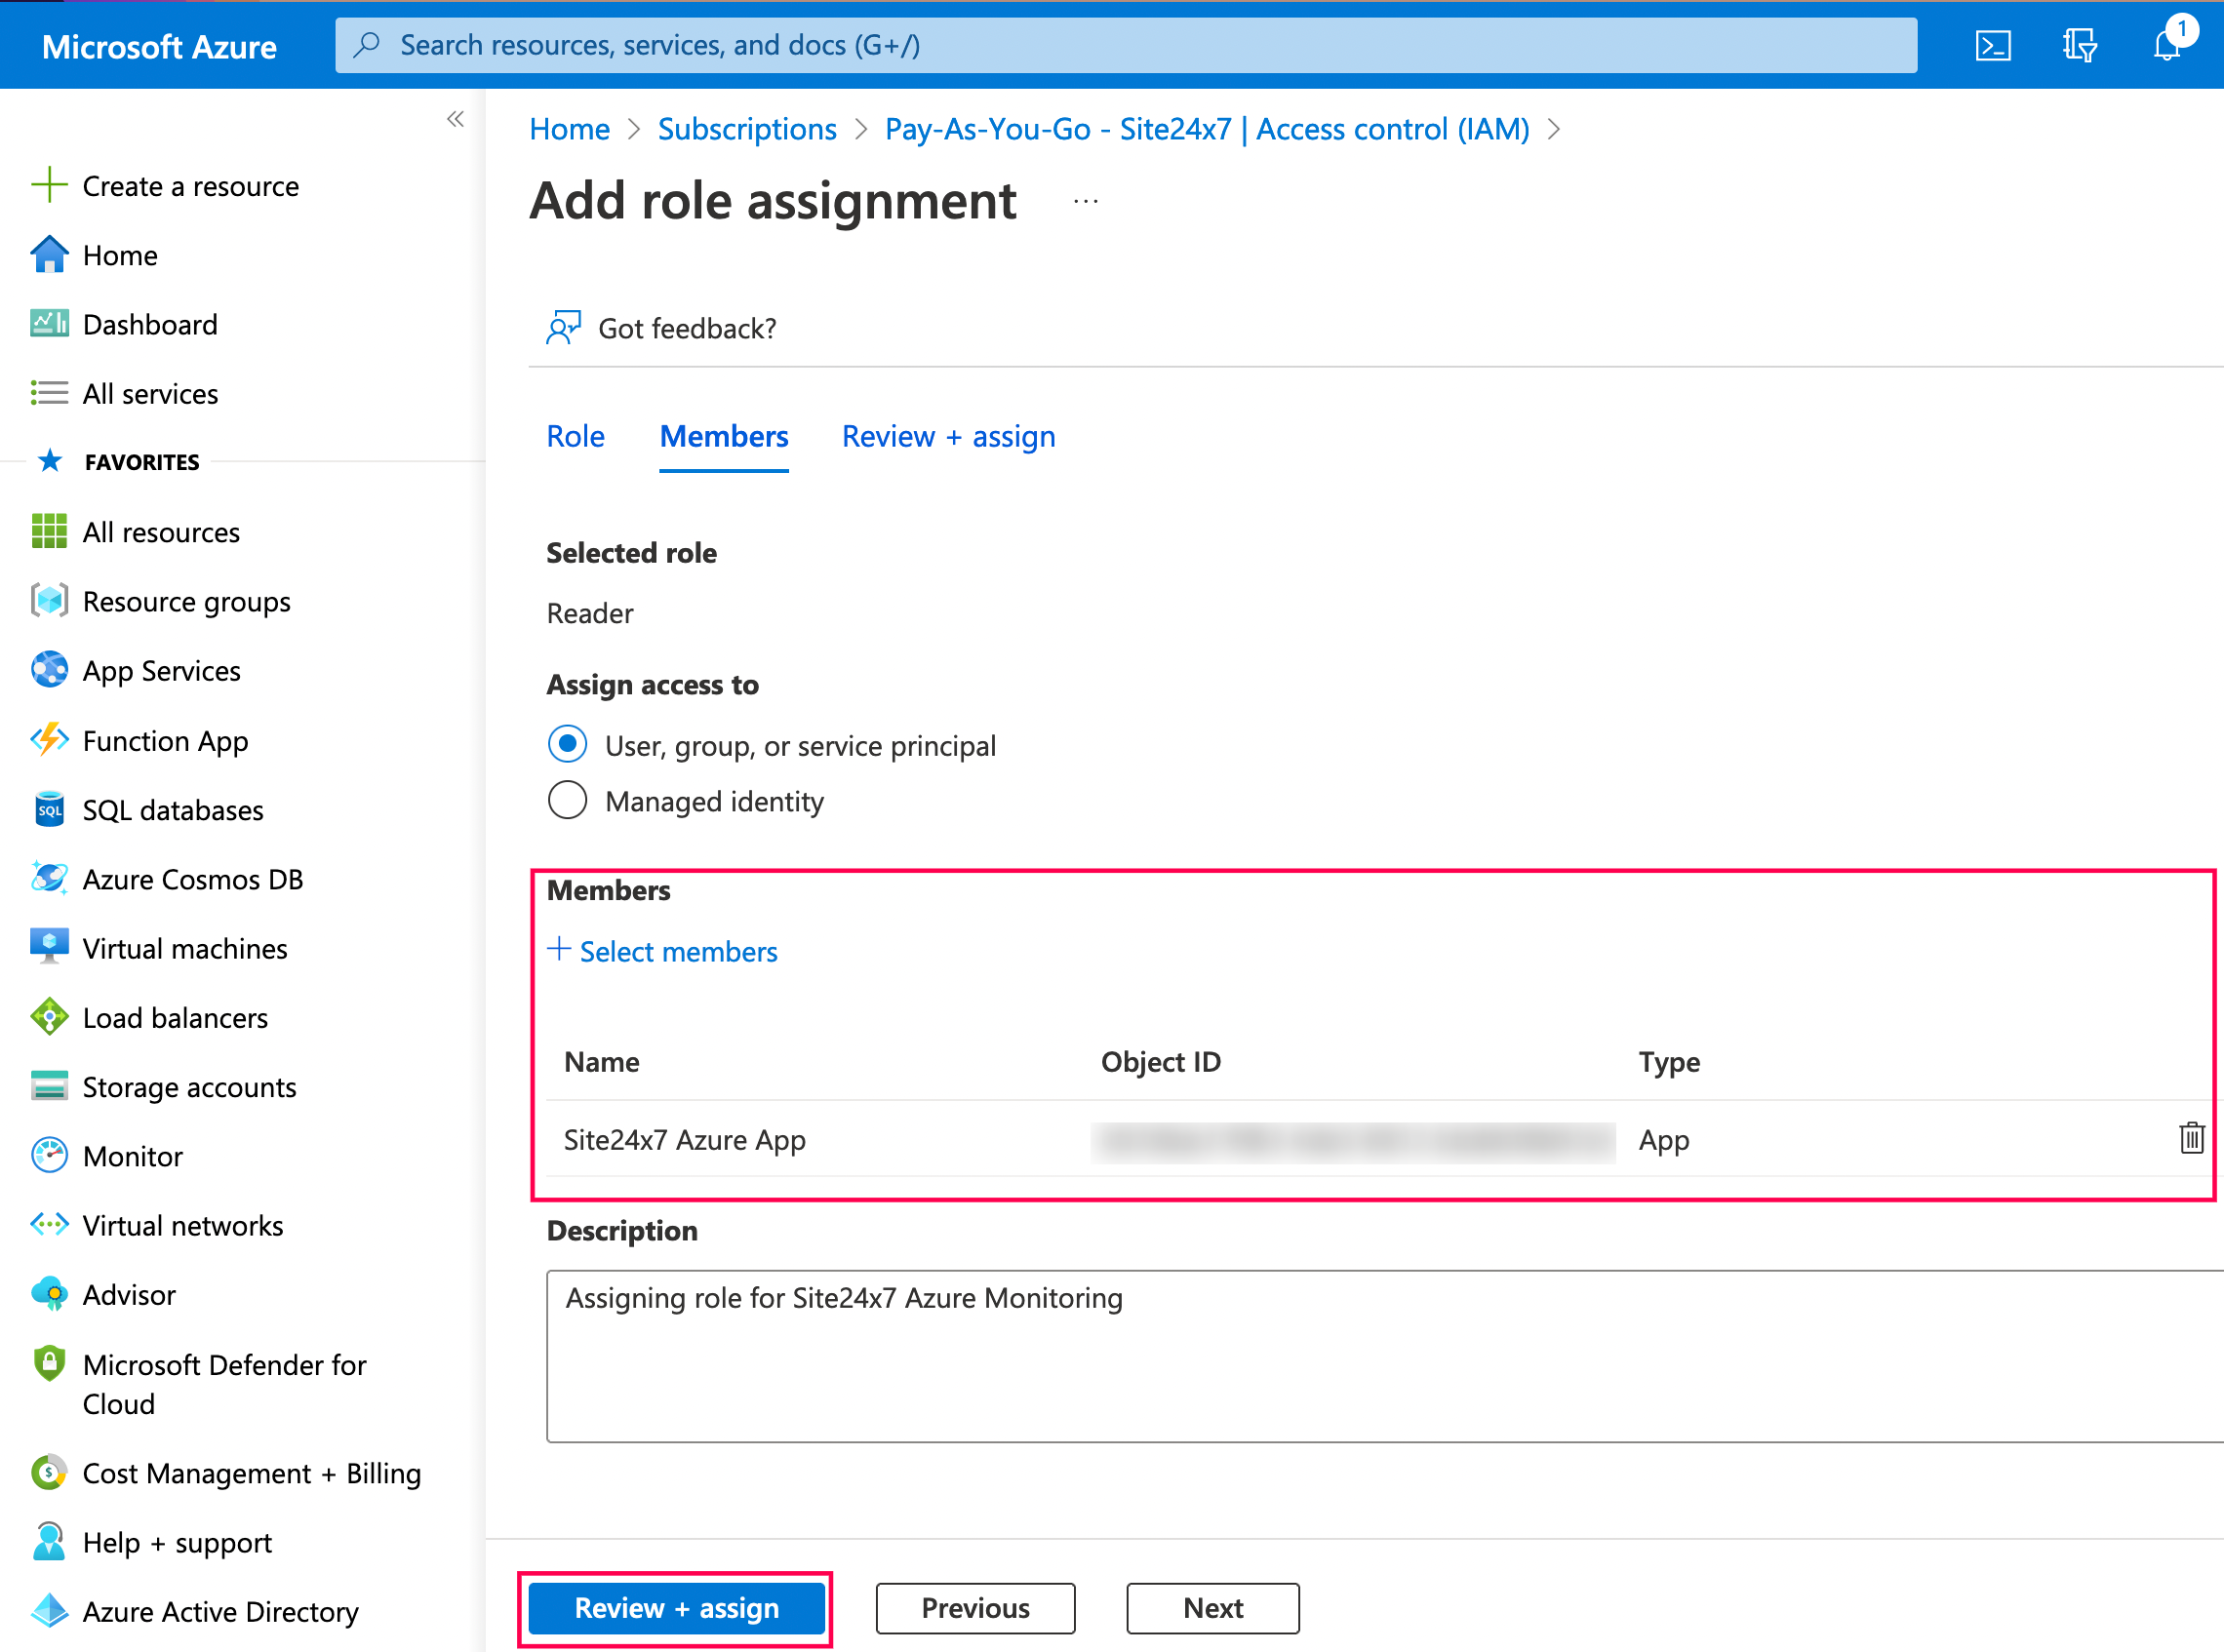Viewport: 2224px width, 1652px height.
Task: Open the Directories and subscriptions filter
Action: tap(2079, 45)
